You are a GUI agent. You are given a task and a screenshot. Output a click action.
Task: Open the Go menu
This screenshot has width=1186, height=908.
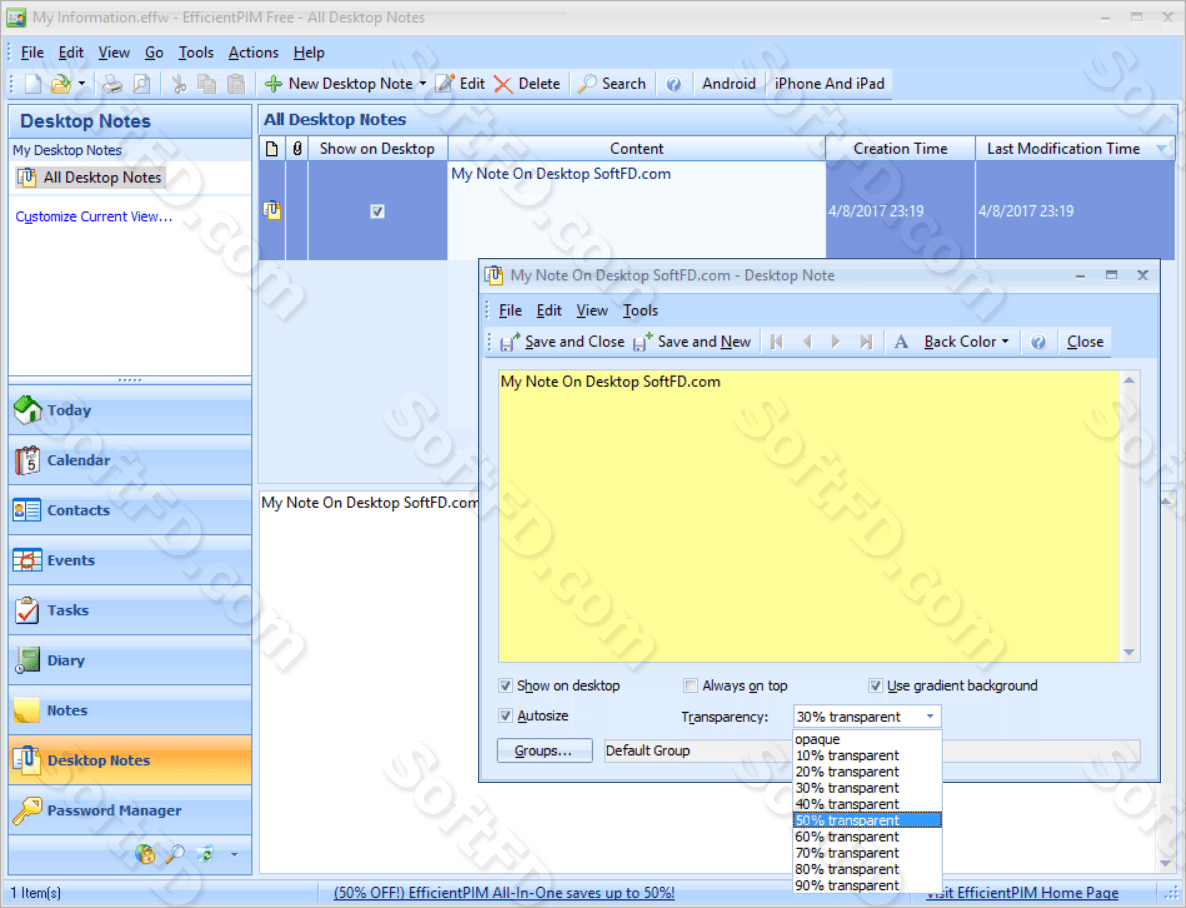pos(154,53)
